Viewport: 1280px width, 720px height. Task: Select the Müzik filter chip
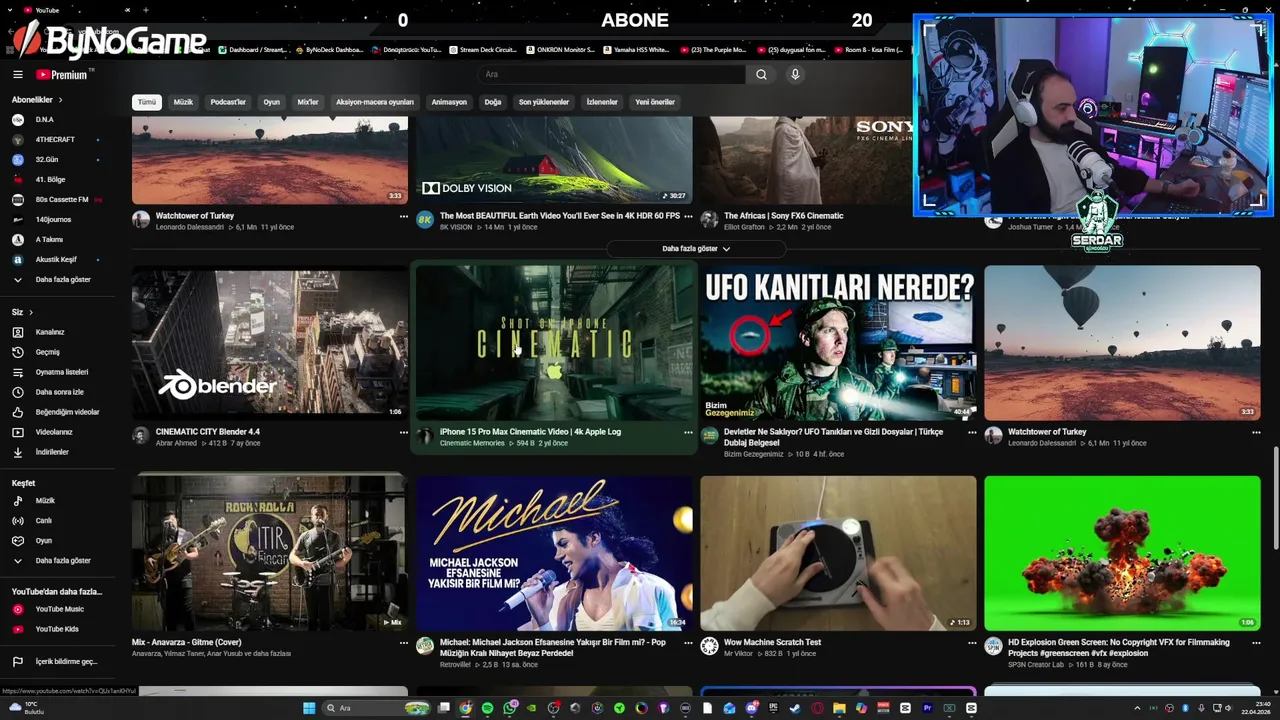[183, 102]
